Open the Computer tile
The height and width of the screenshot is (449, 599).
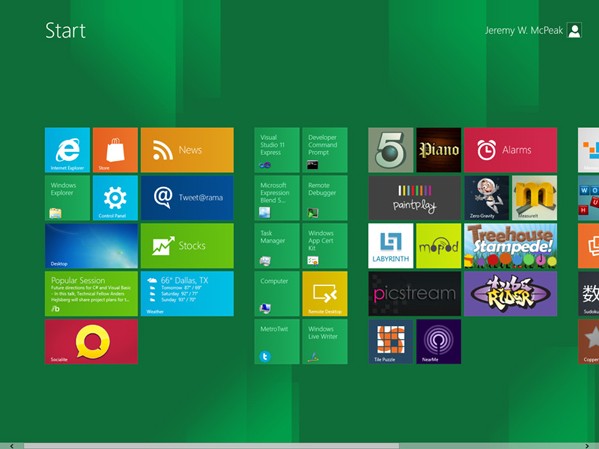coord(277,293)
